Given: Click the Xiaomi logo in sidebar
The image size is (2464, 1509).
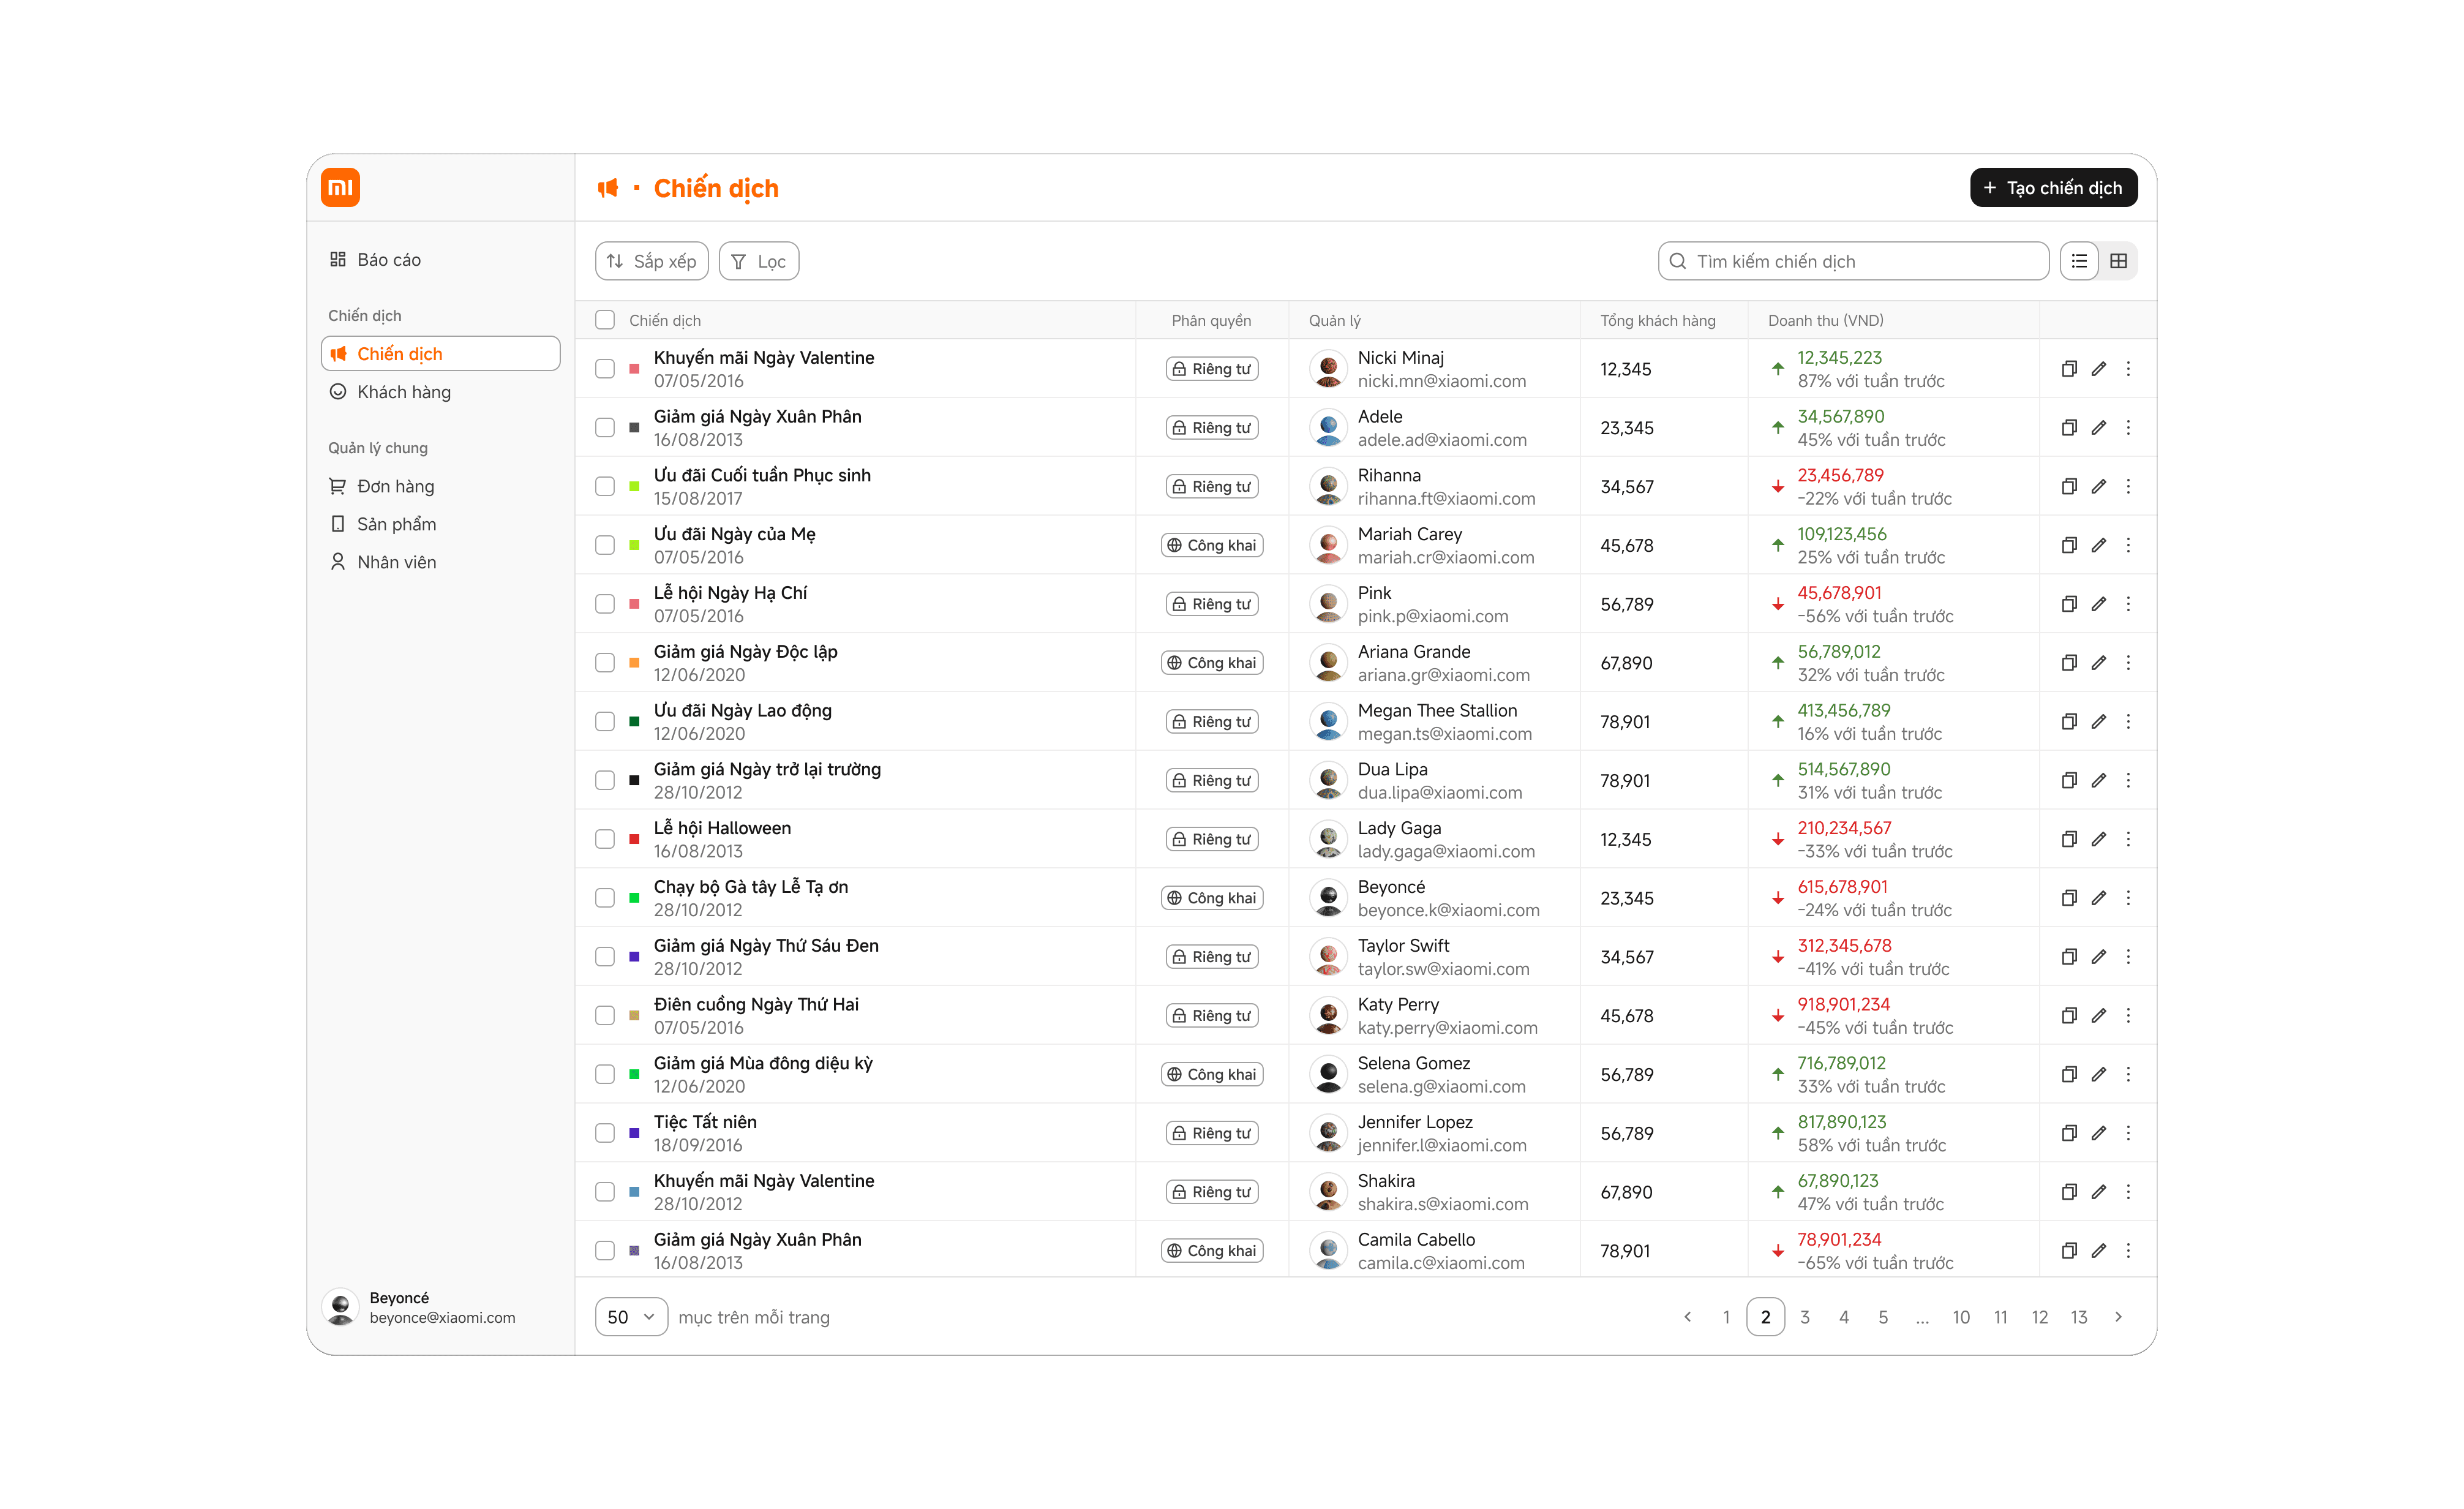Looking at the screenshot, I should pos(340,188).
